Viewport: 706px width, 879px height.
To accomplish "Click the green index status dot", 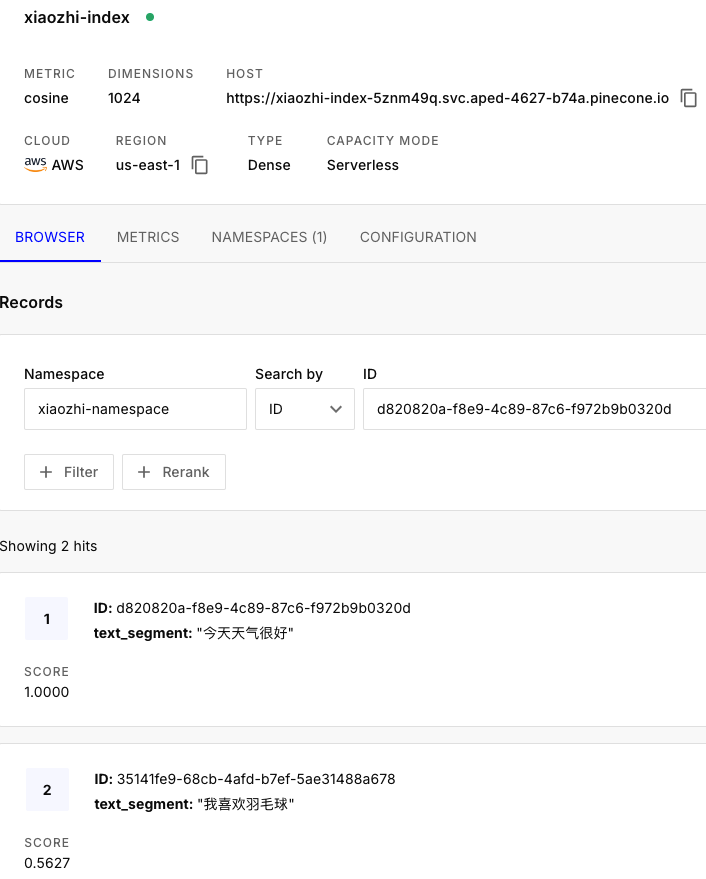I will tap(150, 17).
